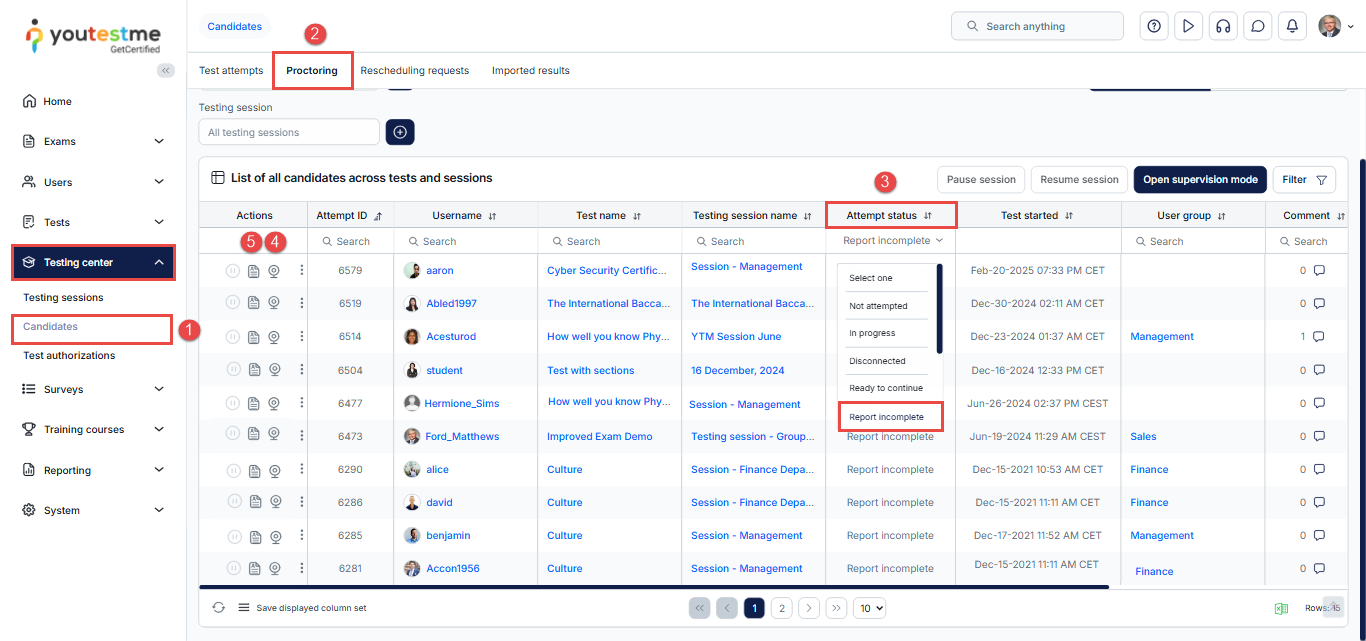Open the rows-per-page dropdown

click(869, 608)
